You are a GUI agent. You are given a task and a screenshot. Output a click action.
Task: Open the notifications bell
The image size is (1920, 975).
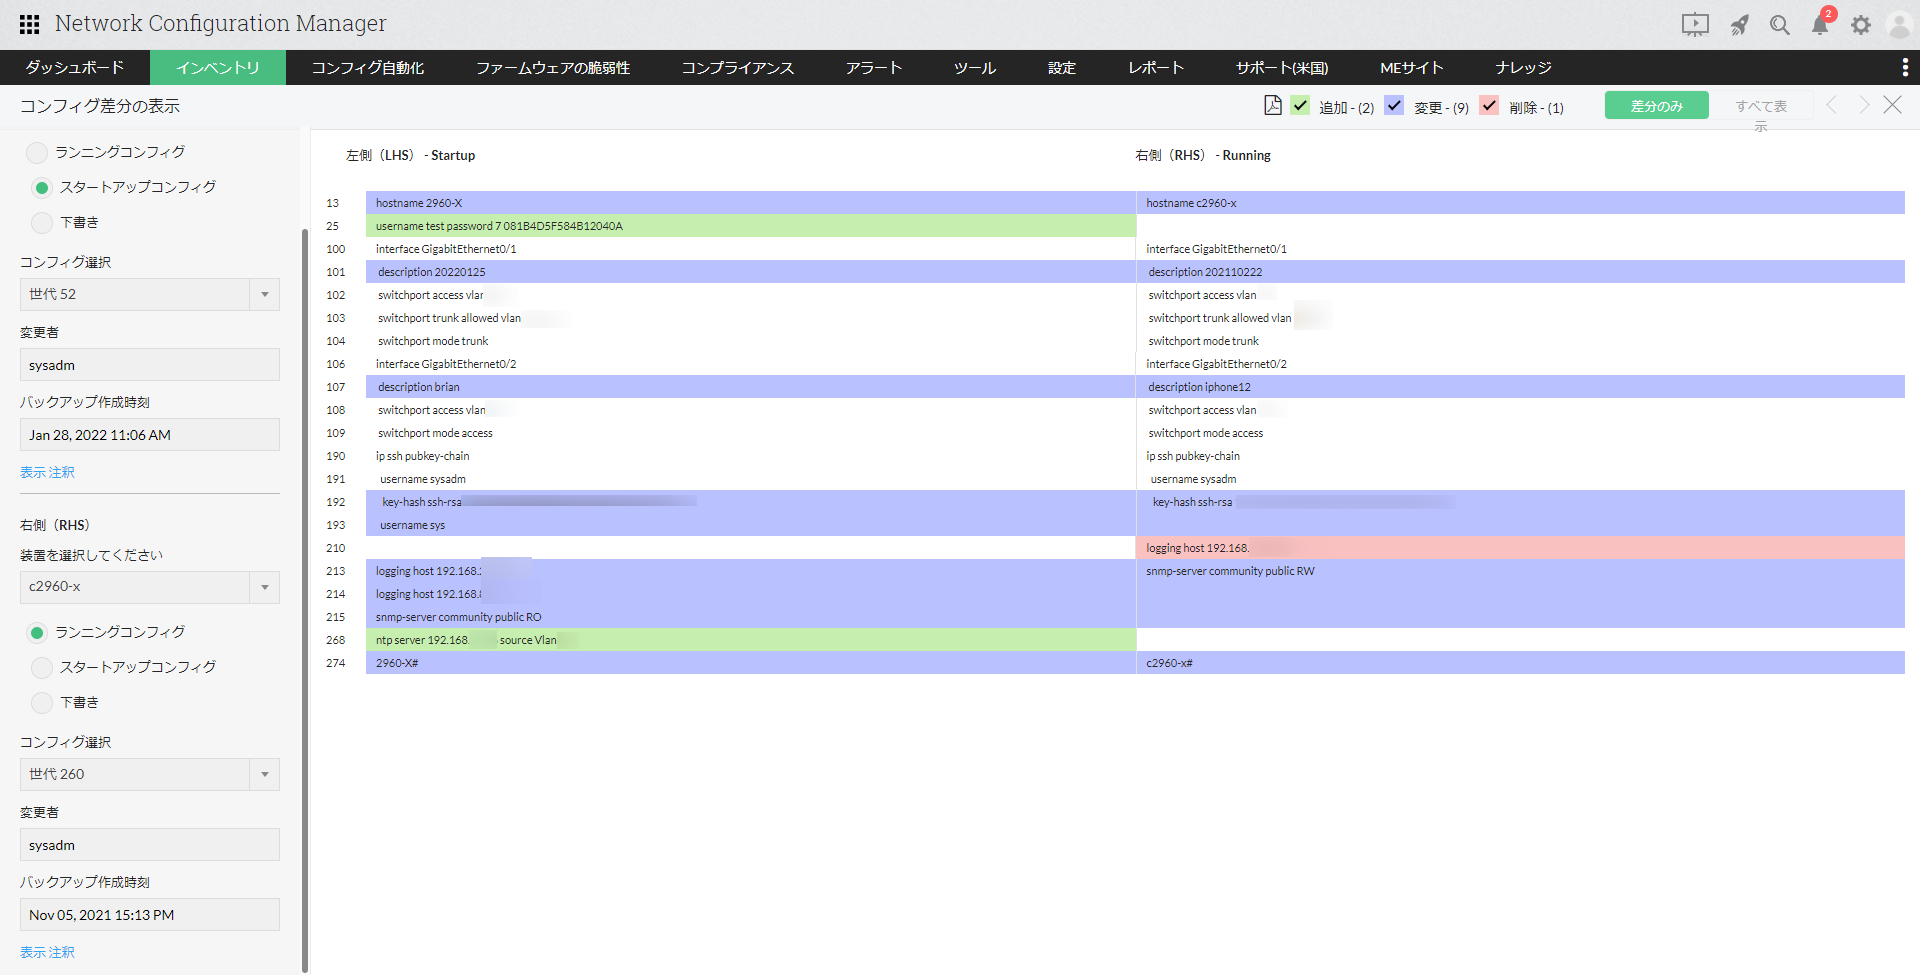pos(1820,25)
